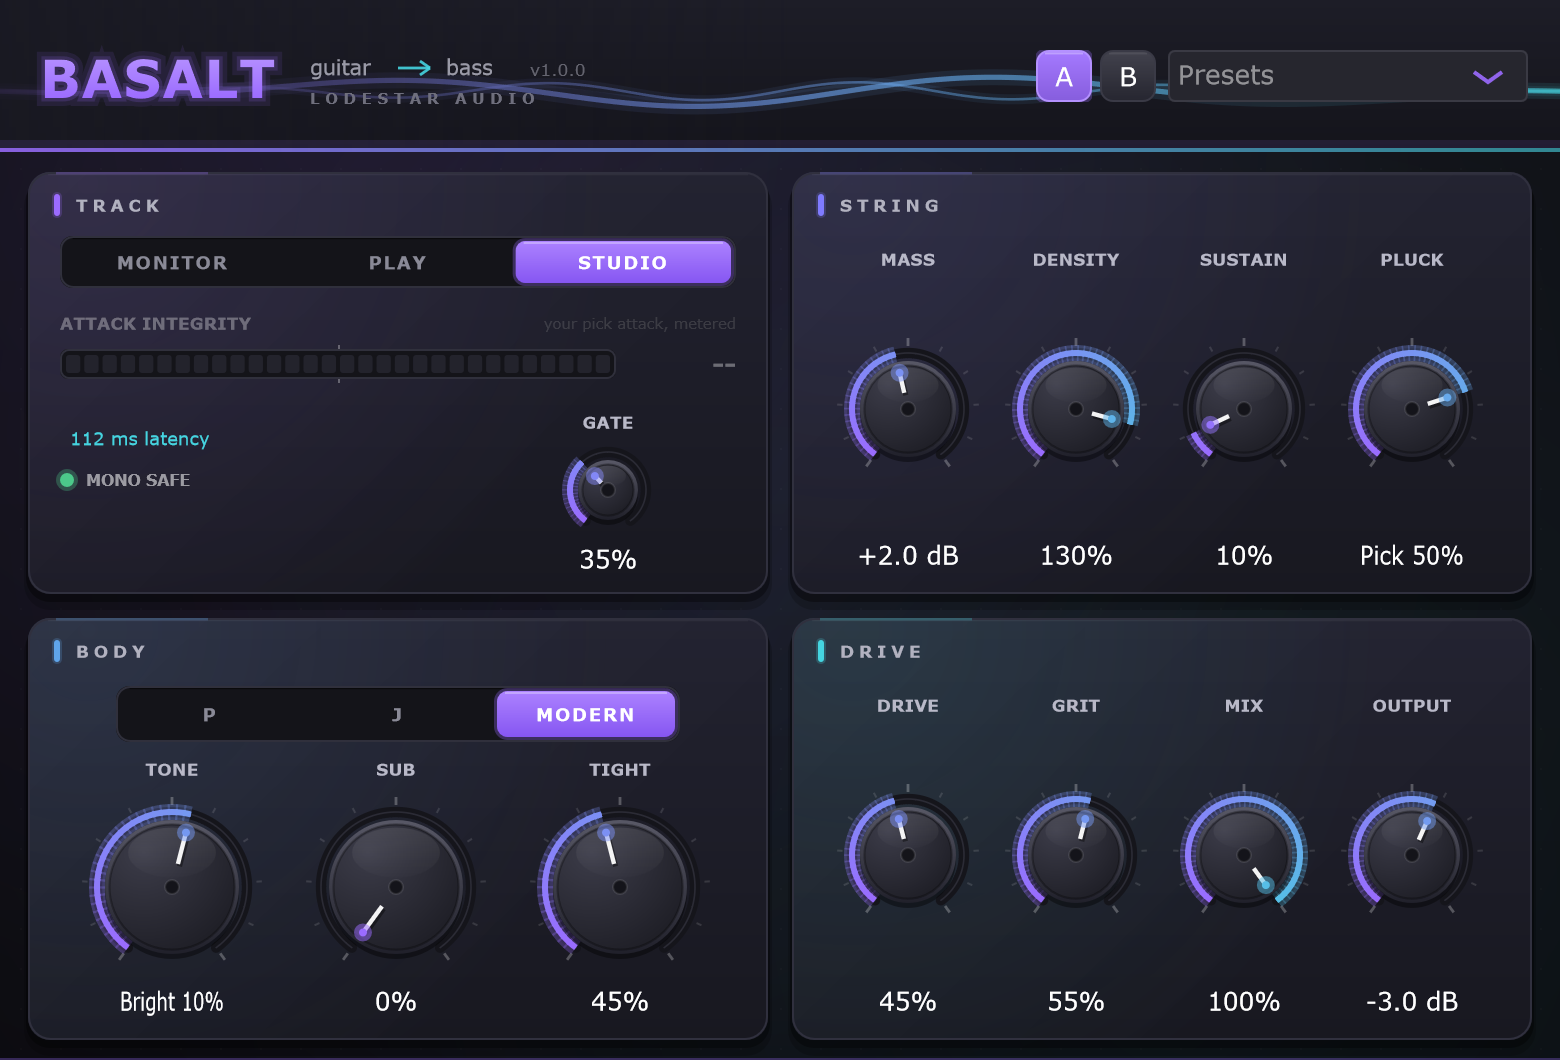Image resolution: width=1560 pixels, height=1060 pixels.
Task: Click the PLUCK knob
Action: [x=1412, y=408]
